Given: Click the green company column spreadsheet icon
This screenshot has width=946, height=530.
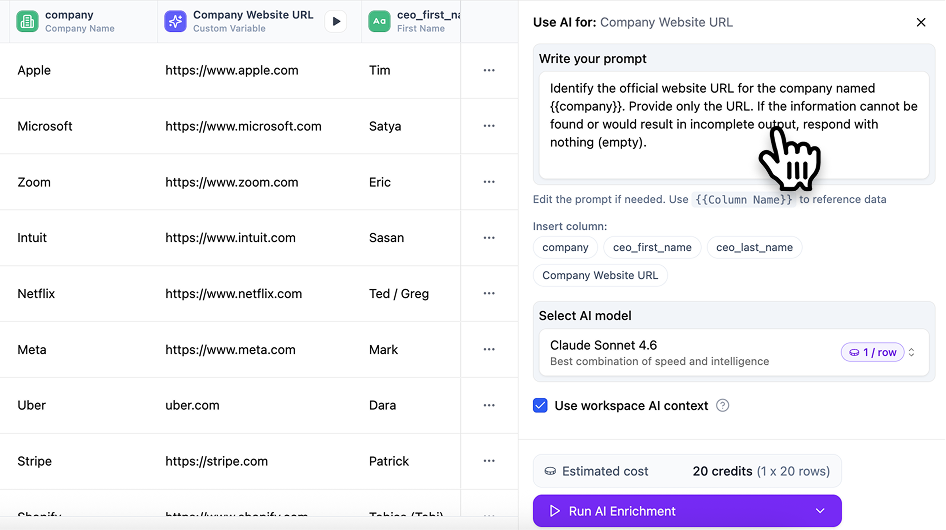Looking at the screenshot, I should 28,21.
